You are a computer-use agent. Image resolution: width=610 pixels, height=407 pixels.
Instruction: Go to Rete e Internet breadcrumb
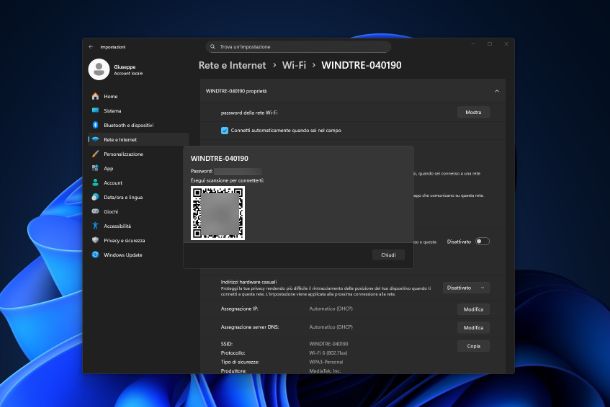(232, 65)
